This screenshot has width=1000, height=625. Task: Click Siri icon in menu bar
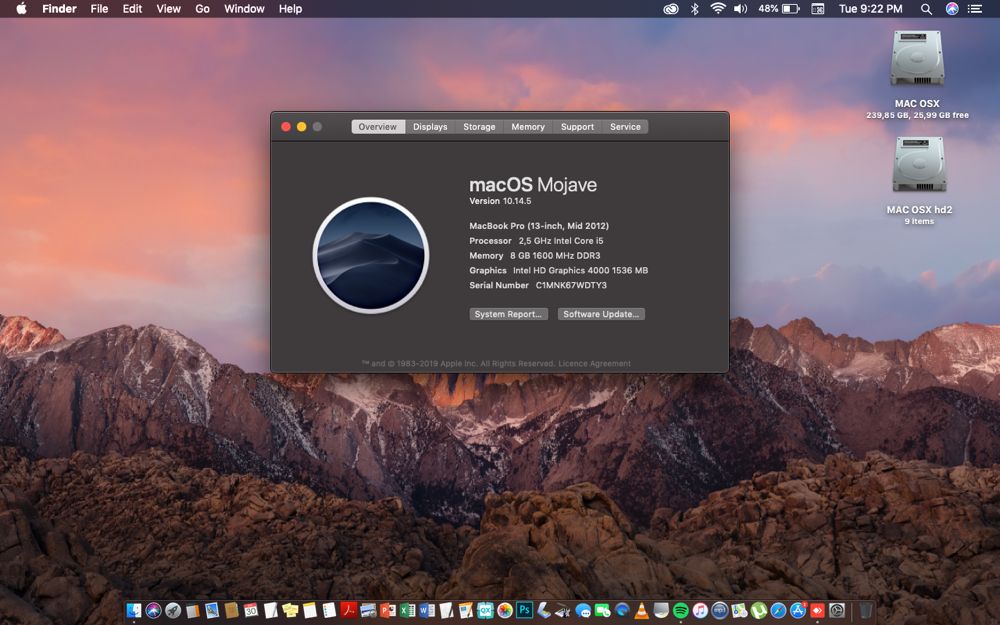pyautogui.click(x=952, y=9)
